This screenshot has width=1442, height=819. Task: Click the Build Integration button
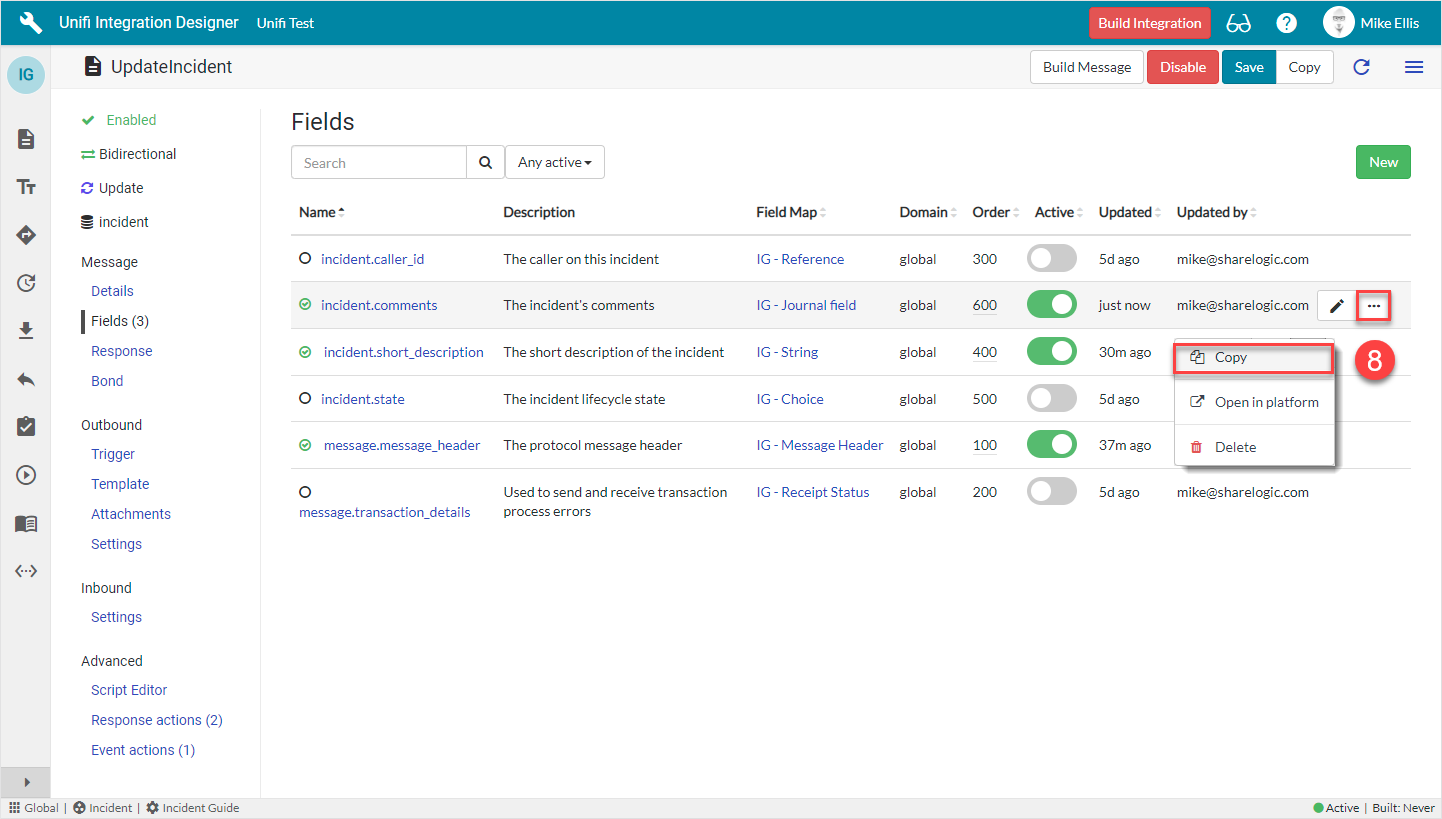[x=1149, y=23]
